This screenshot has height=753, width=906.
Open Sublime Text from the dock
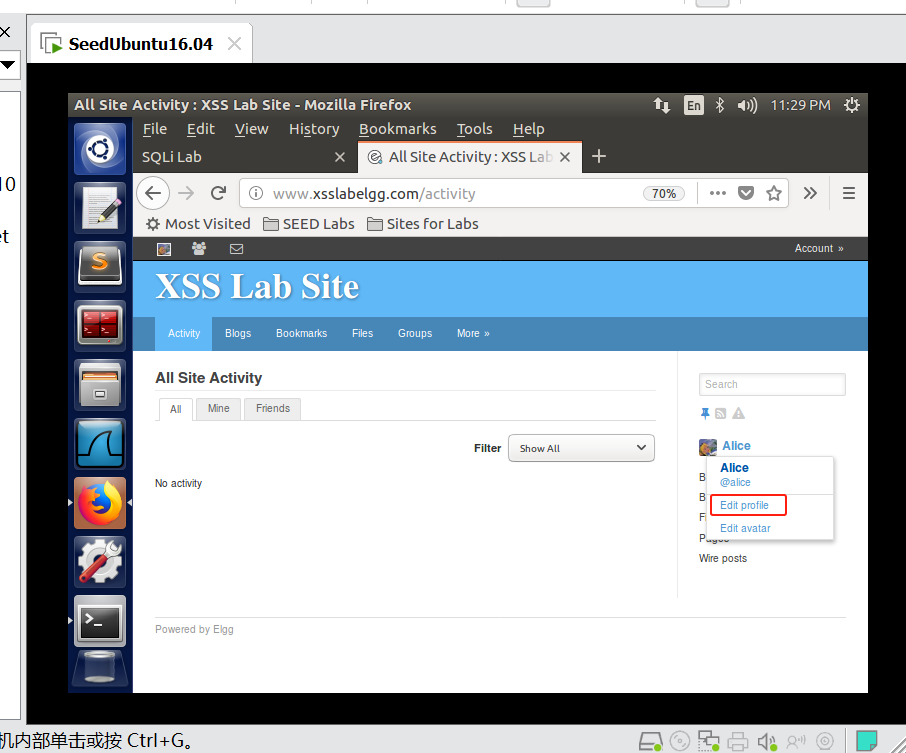tap(100, 266)
